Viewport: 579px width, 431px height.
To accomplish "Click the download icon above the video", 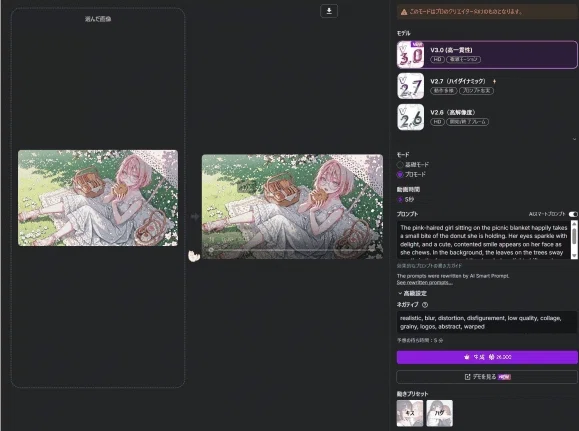I will pyautogui.click(x=329, y=11).
